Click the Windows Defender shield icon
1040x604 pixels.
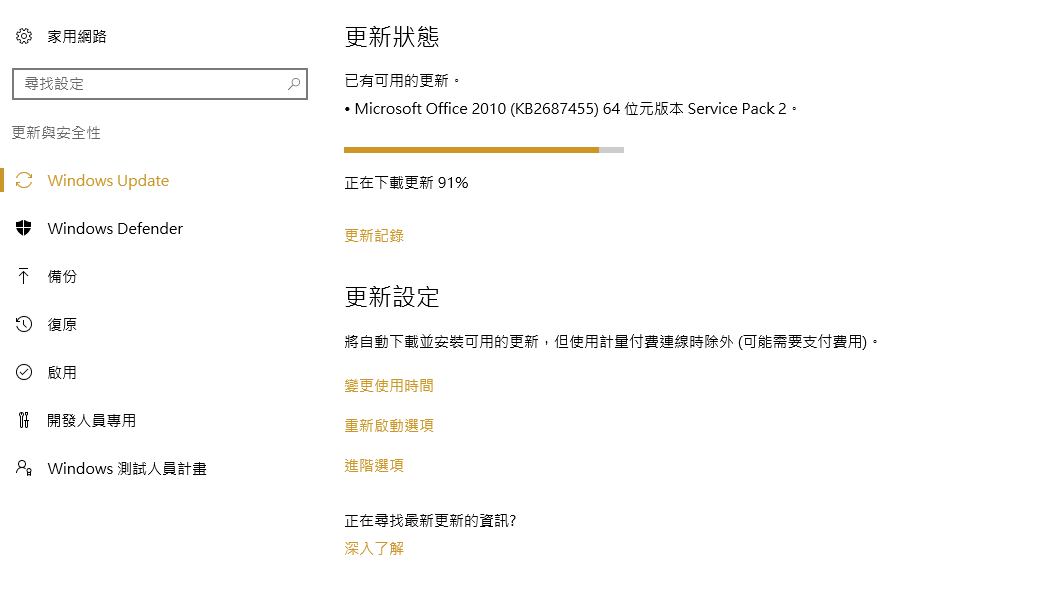[x=24, y=229]
